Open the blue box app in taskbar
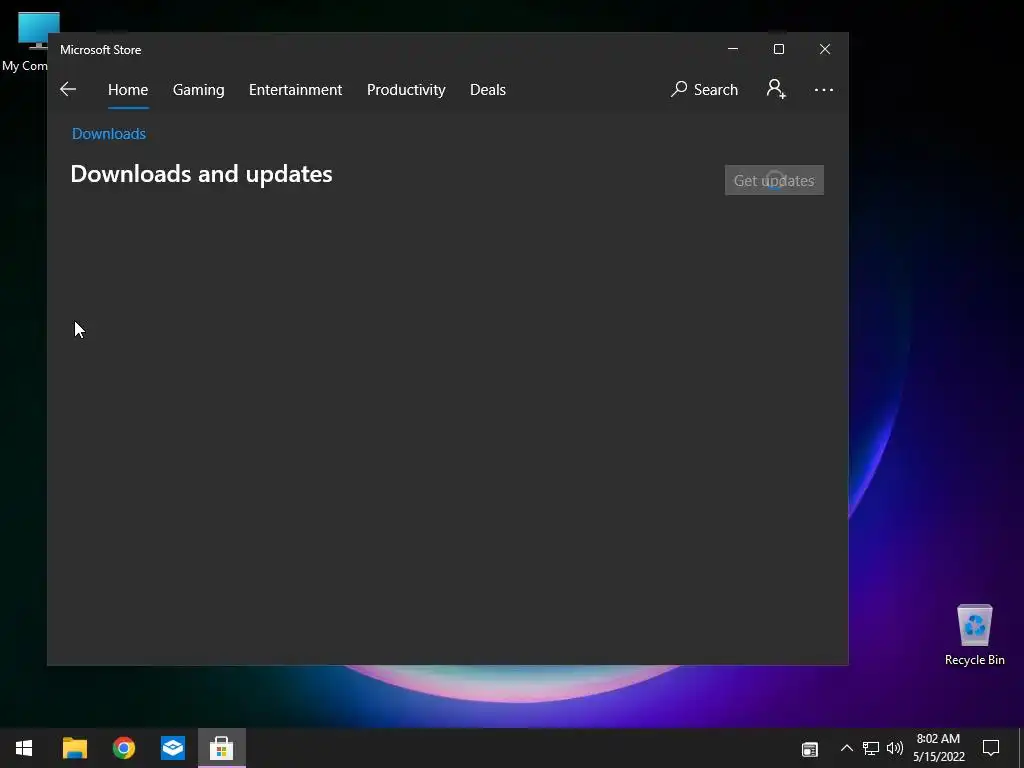This screenshot has height=768, width=1024. 173,748
